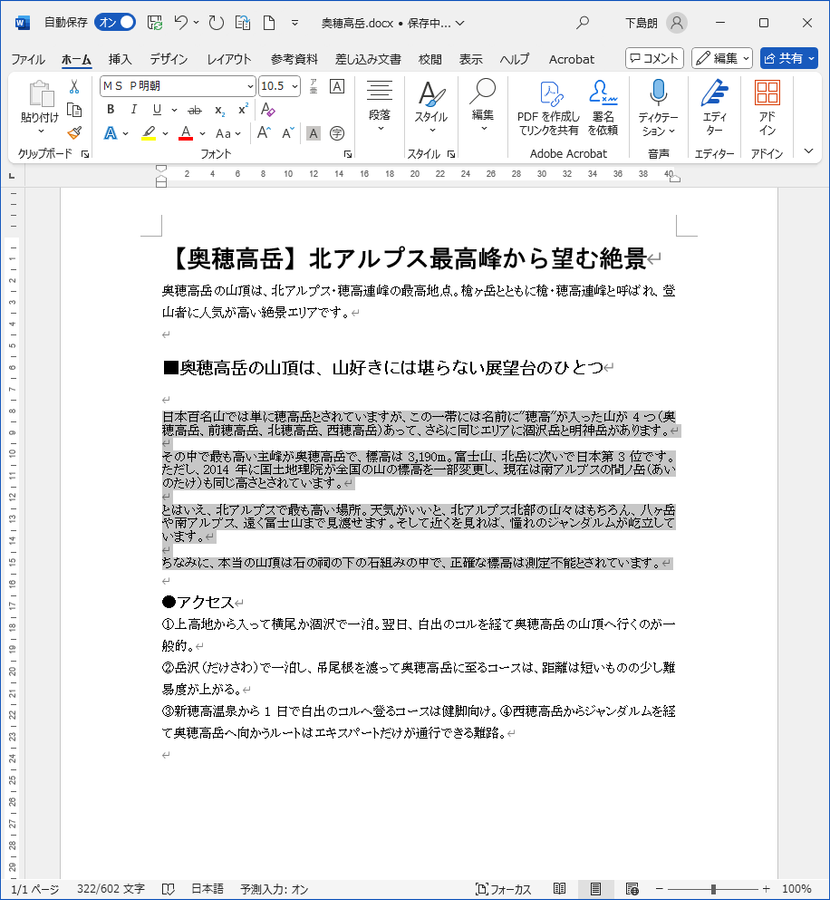Open Styles pane launcher
The height and width of the screenshot is (900, 830).
451,154
